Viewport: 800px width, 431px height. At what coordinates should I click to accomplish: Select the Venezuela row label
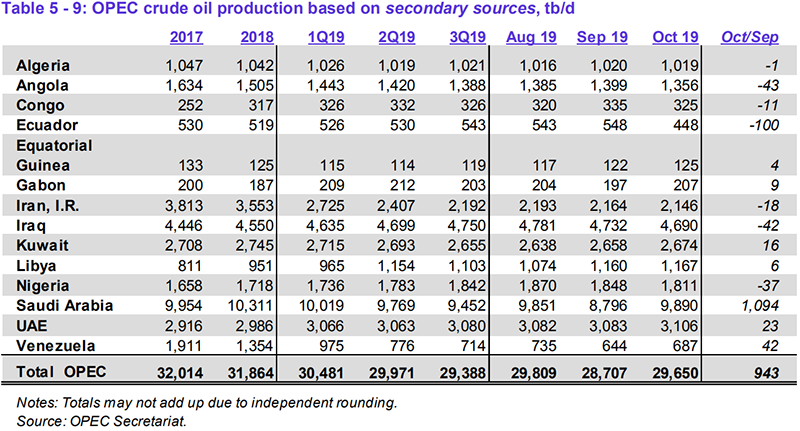[56, 346]
